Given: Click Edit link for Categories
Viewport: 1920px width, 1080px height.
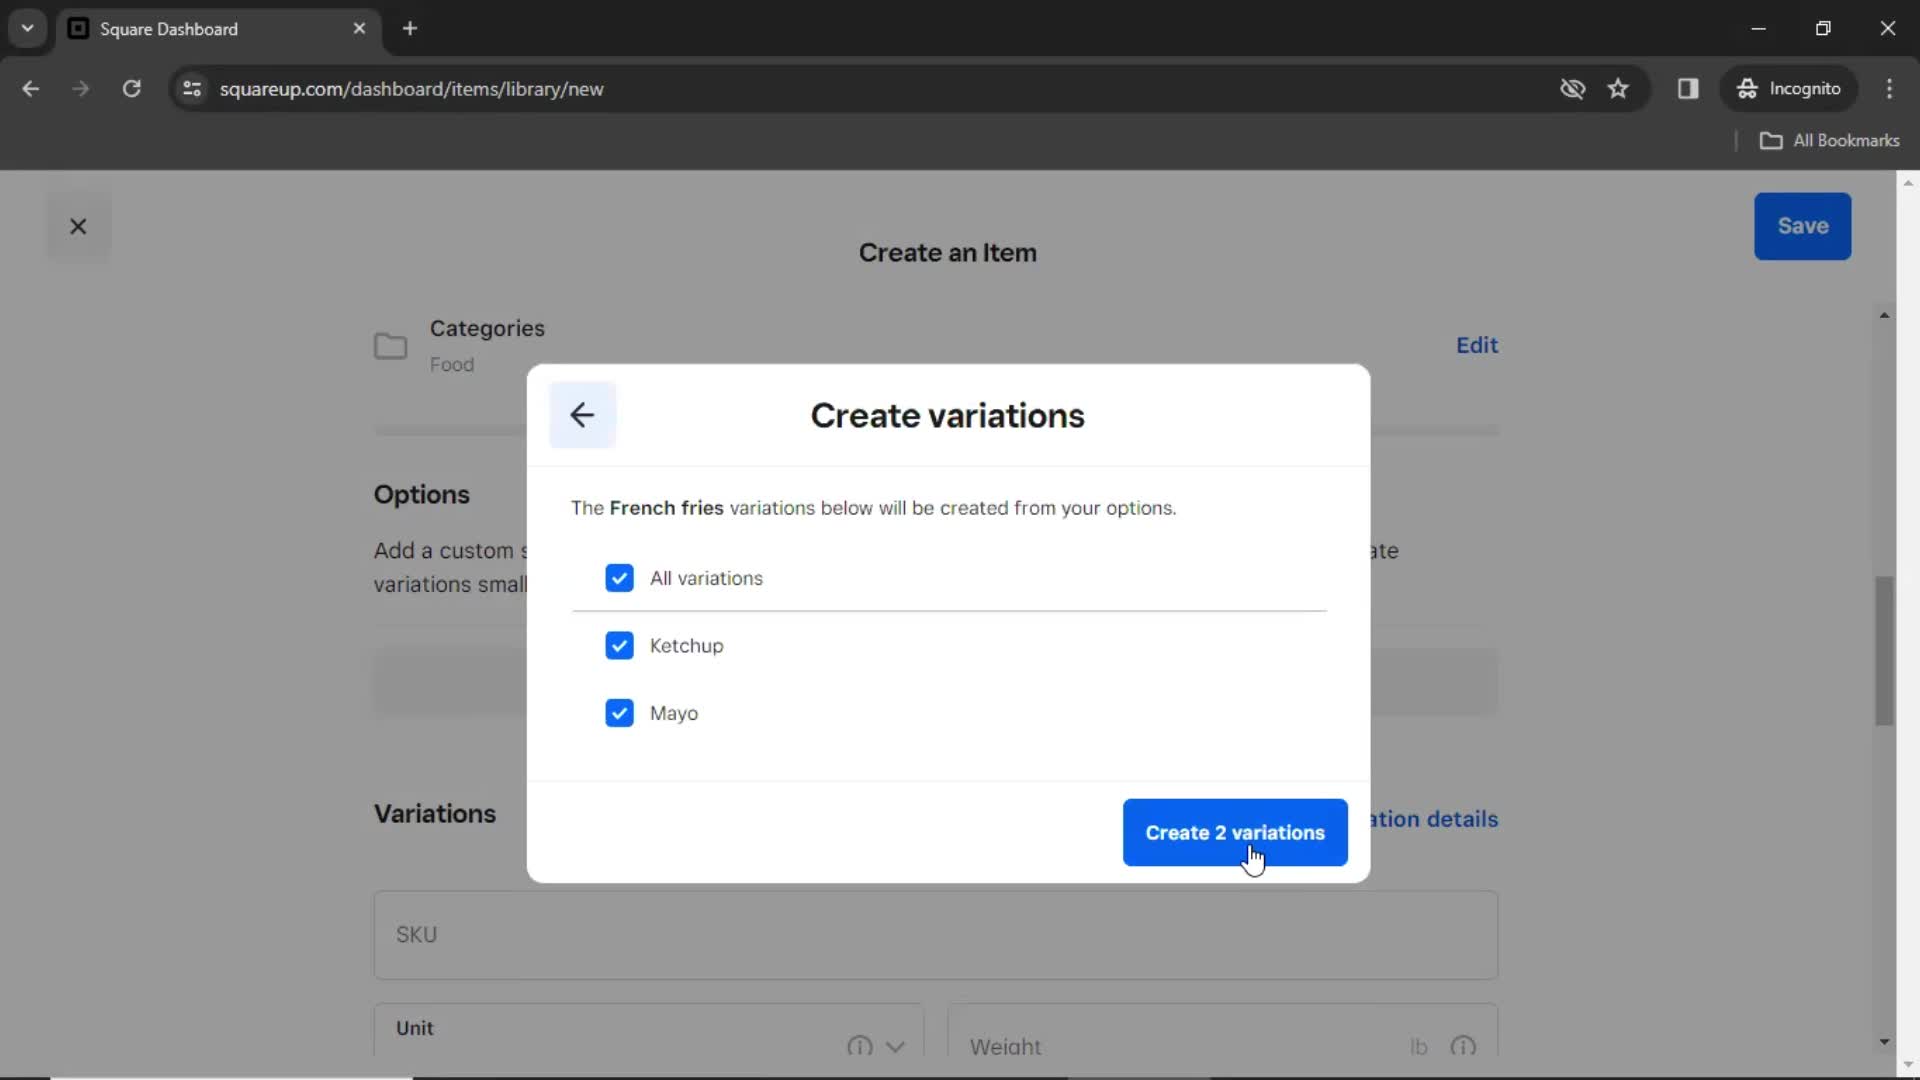Looking at the screenshot, I should (x=1476, y=346).
